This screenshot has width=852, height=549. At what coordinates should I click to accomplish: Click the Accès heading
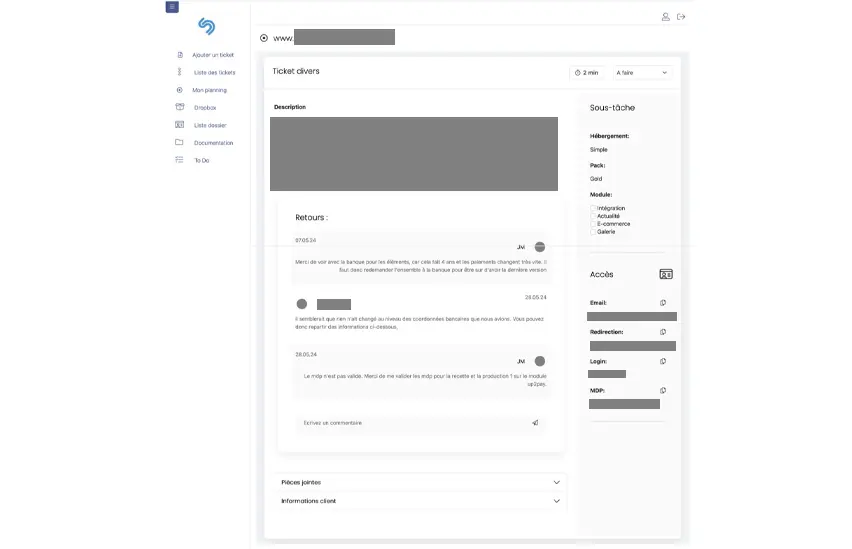click(602, 274)
